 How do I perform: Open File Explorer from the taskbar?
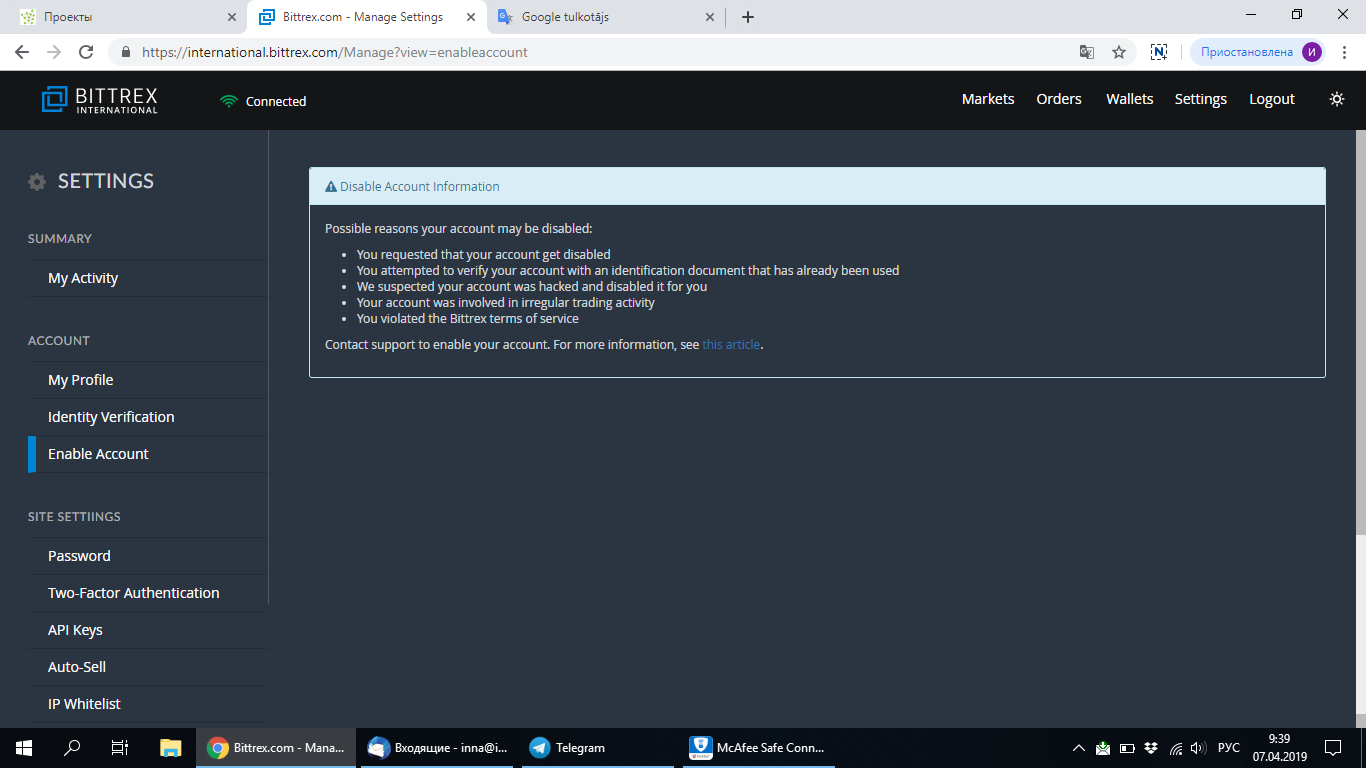click(x=171, y=748)
